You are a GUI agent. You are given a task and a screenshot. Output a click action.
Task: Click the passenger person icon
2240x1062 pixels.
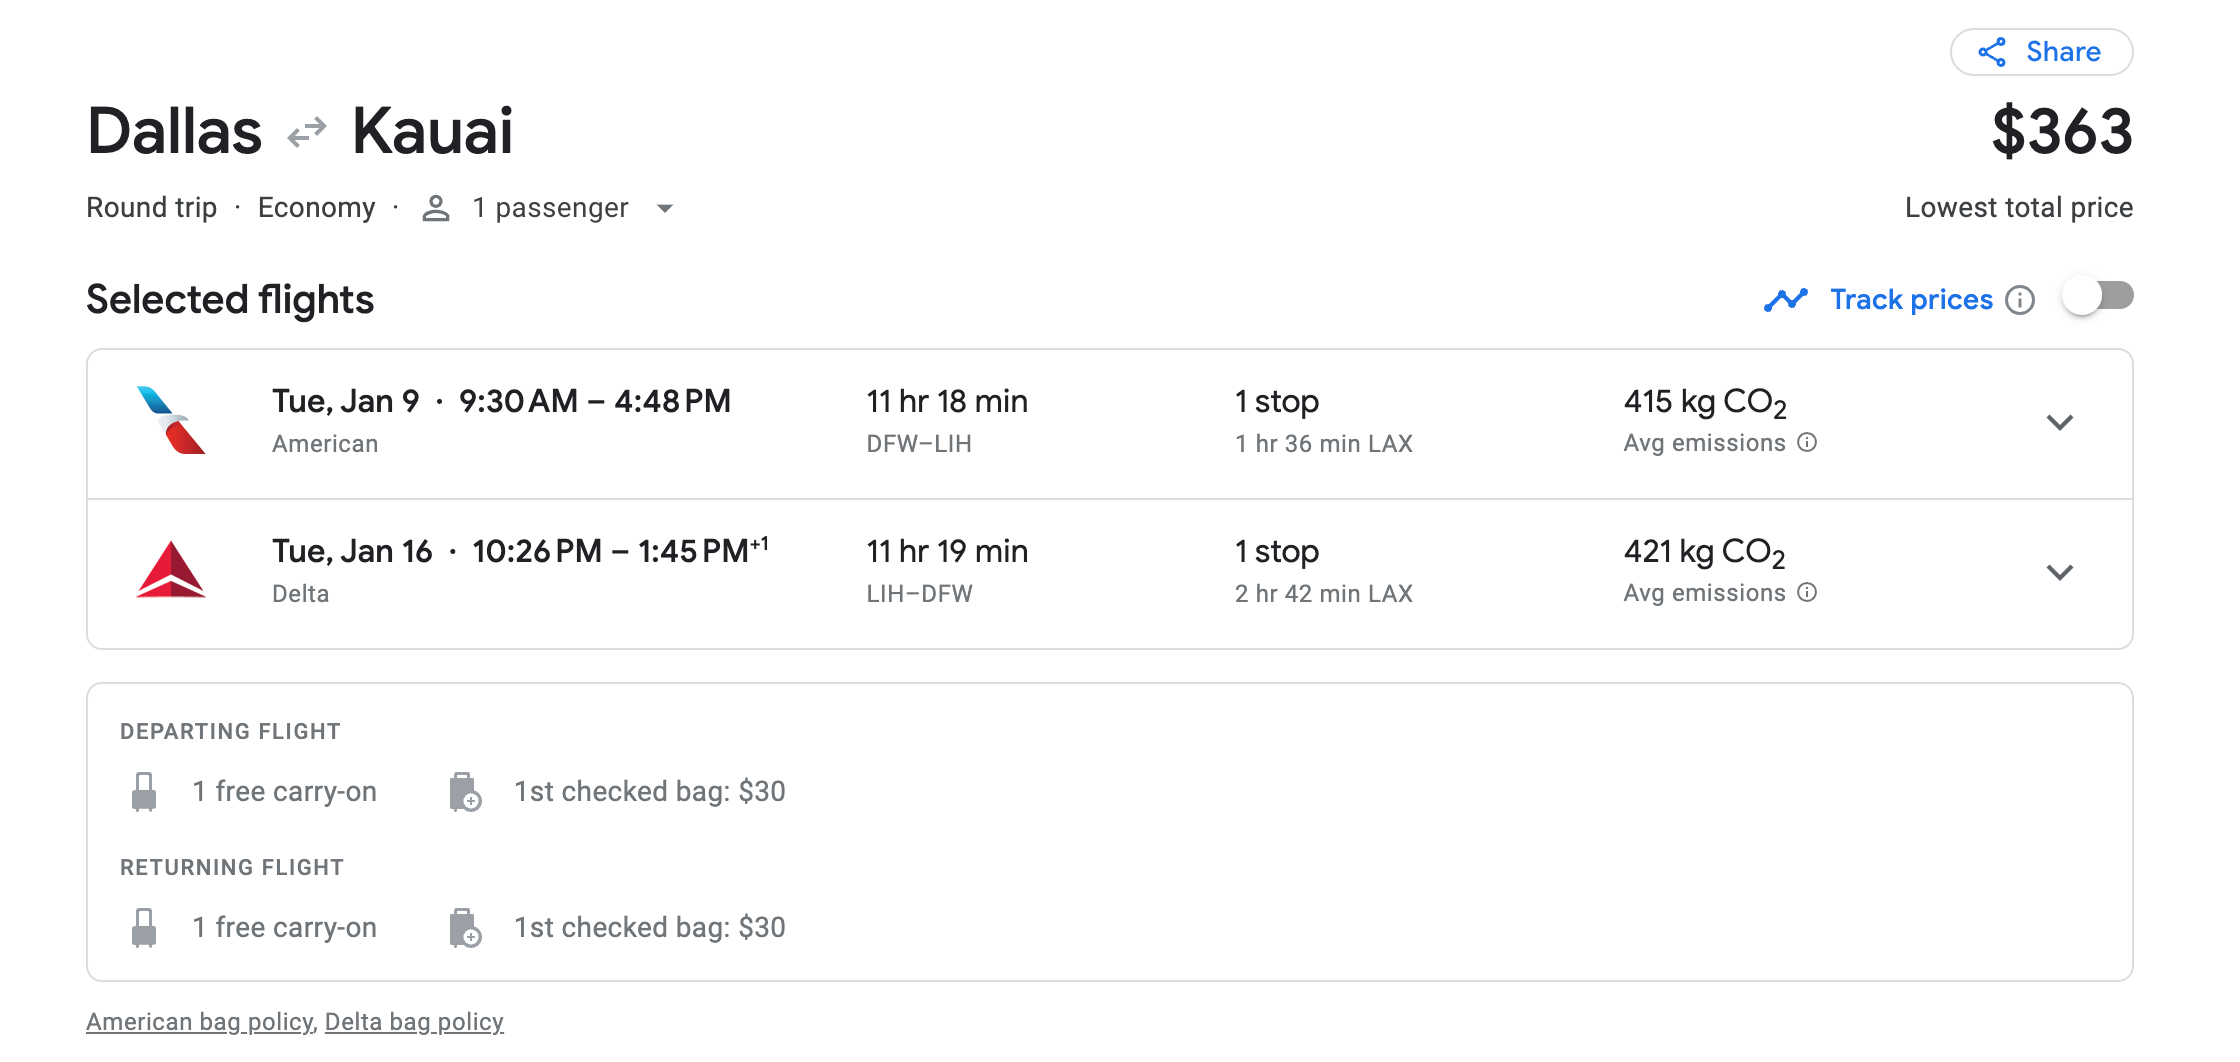click(x=436, y=208)
